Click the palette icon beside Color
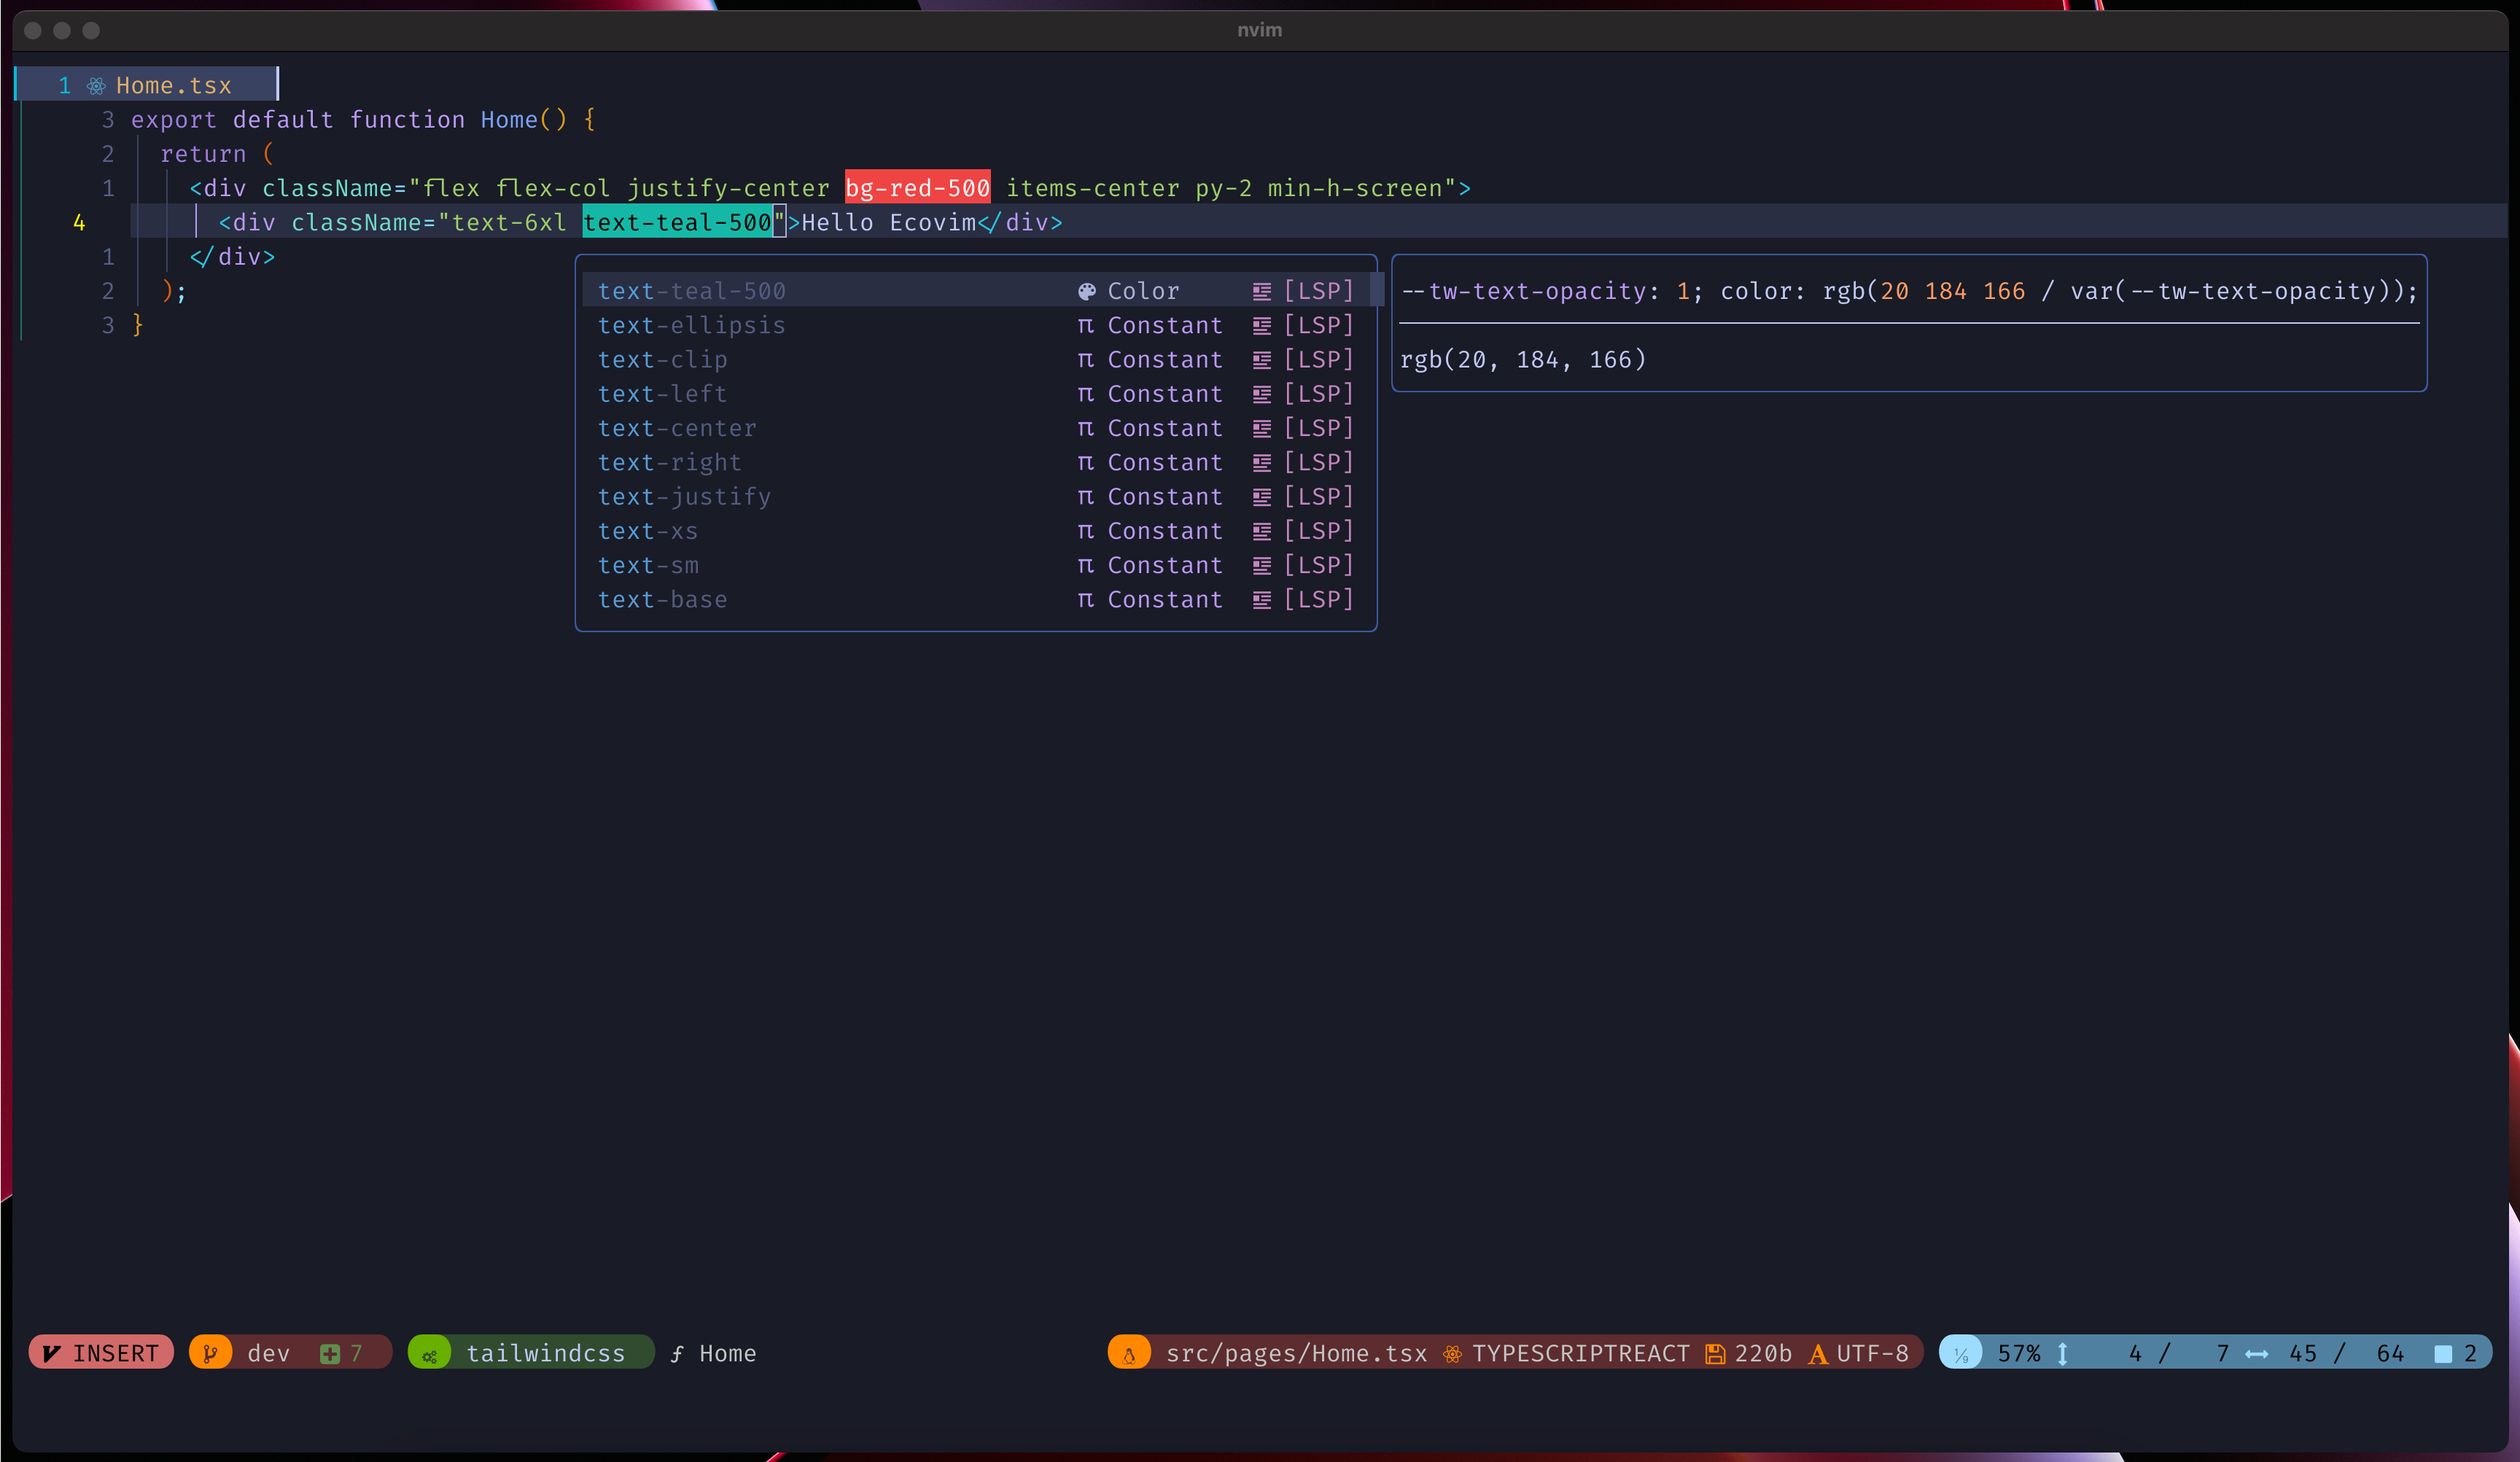Viewport: 2520px width, 1462px height. point(1086,291)
